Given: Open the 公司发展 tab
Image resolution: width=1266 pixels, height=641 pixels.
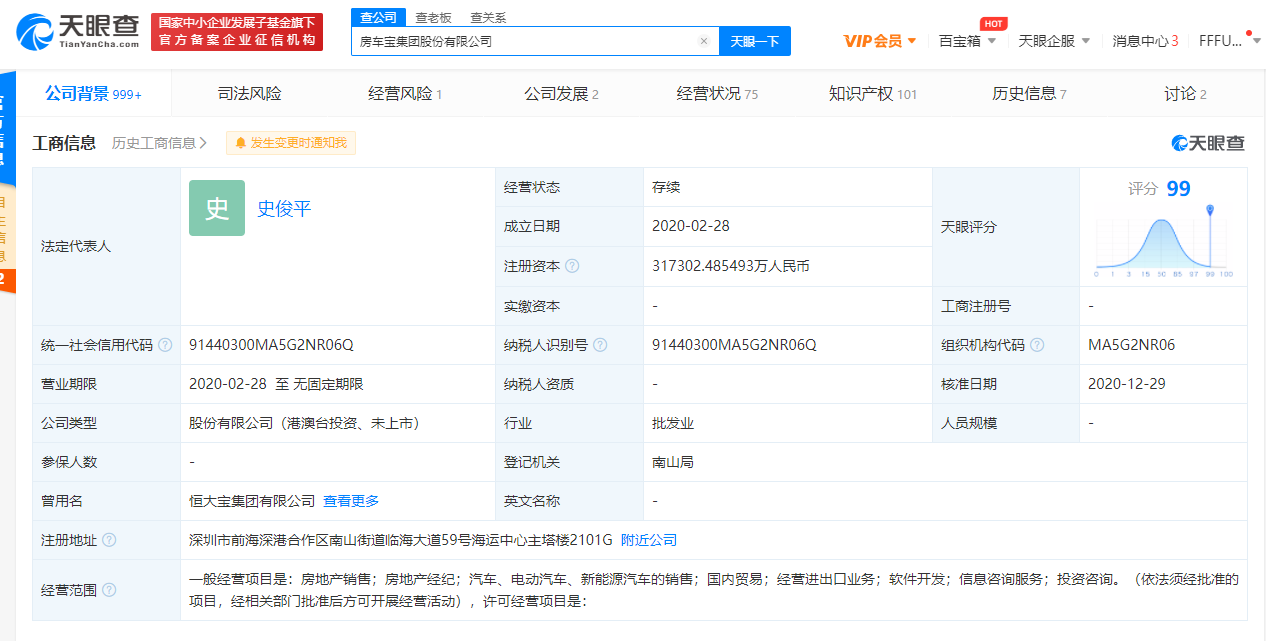Looking at the screenshot, I should 561,94.
